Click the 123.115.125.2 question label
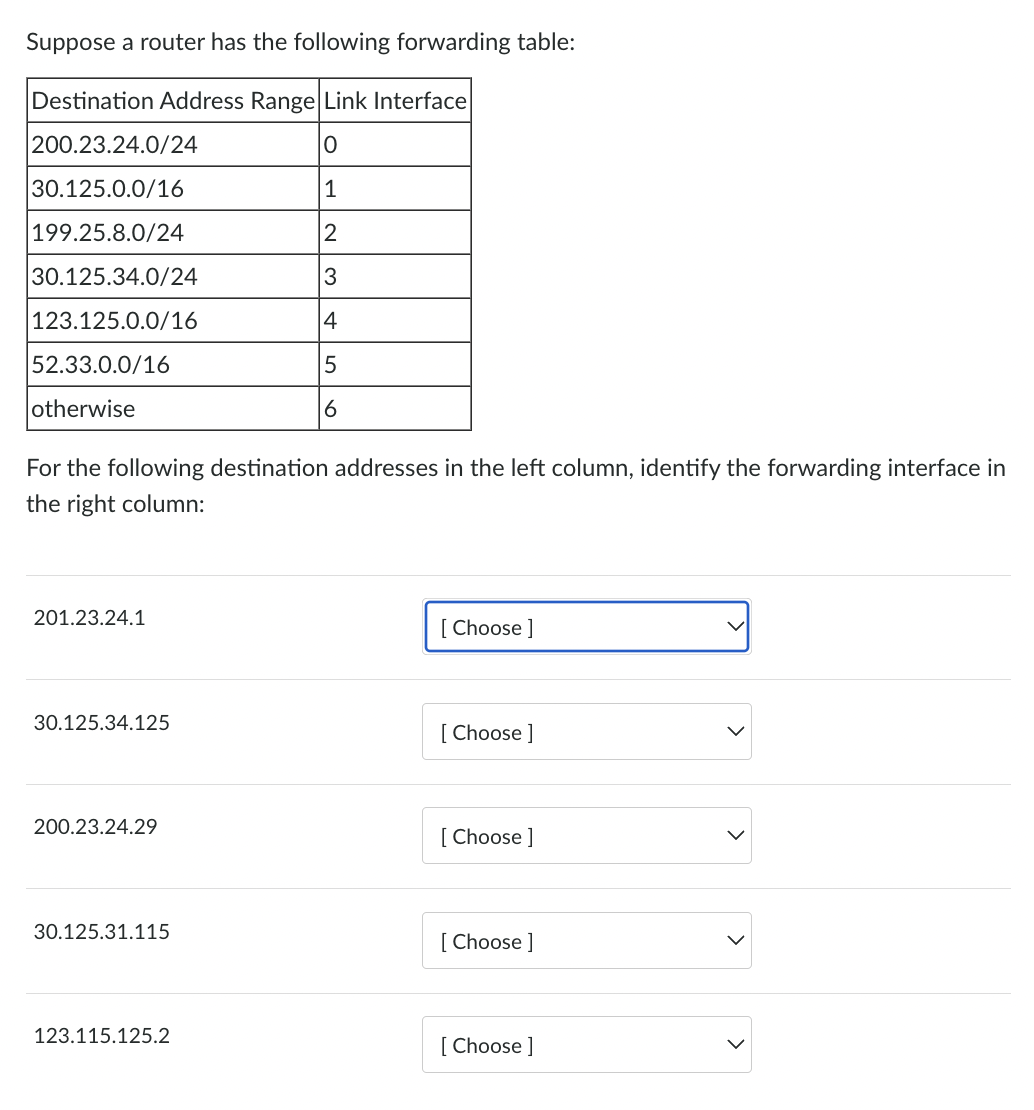This screenshot has width=1034, height=1110. point(101,1036)
